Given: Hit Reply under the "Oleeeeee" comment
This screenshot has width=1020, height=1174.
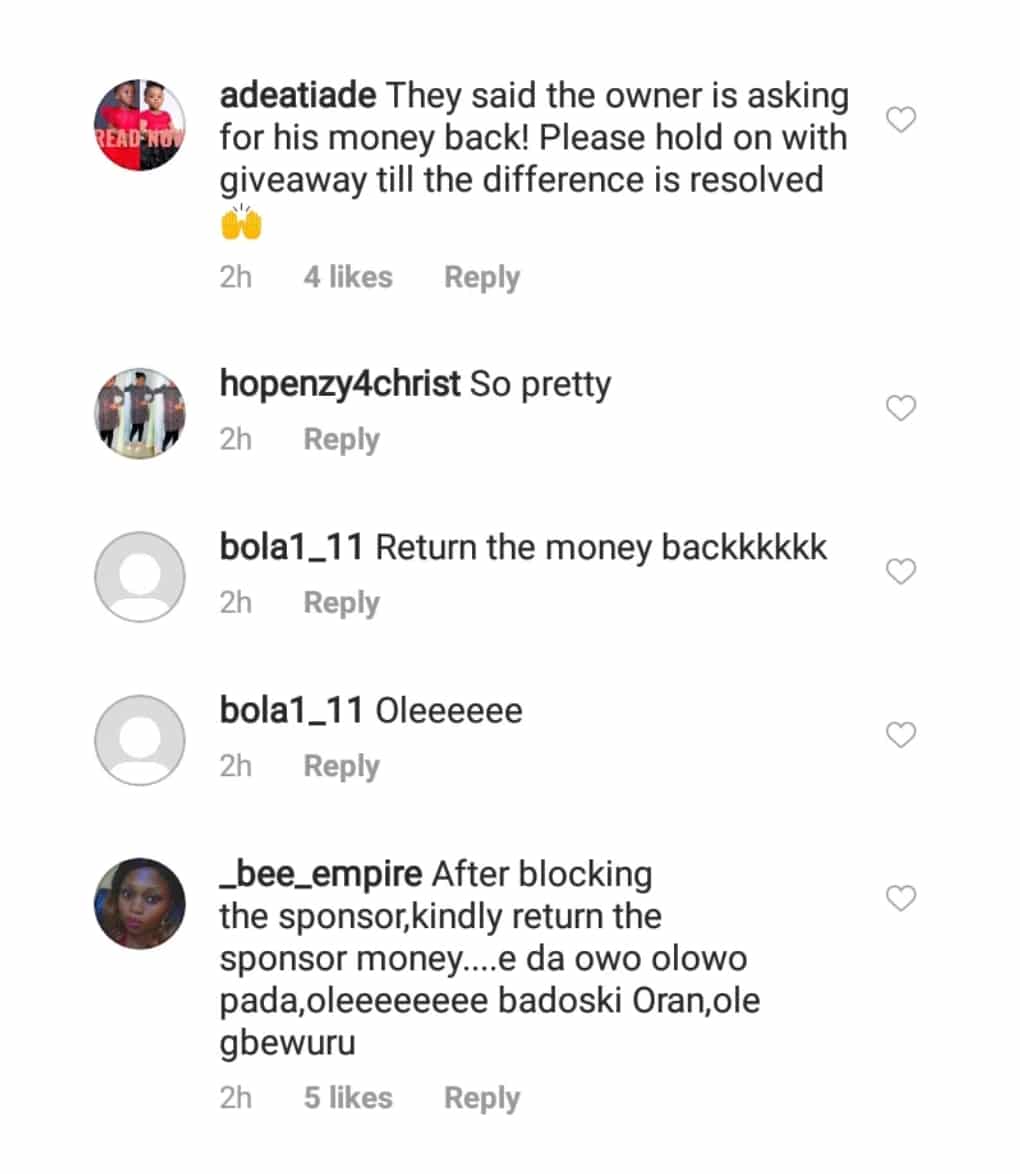Looking at the screenshot, I should [341, 767].
